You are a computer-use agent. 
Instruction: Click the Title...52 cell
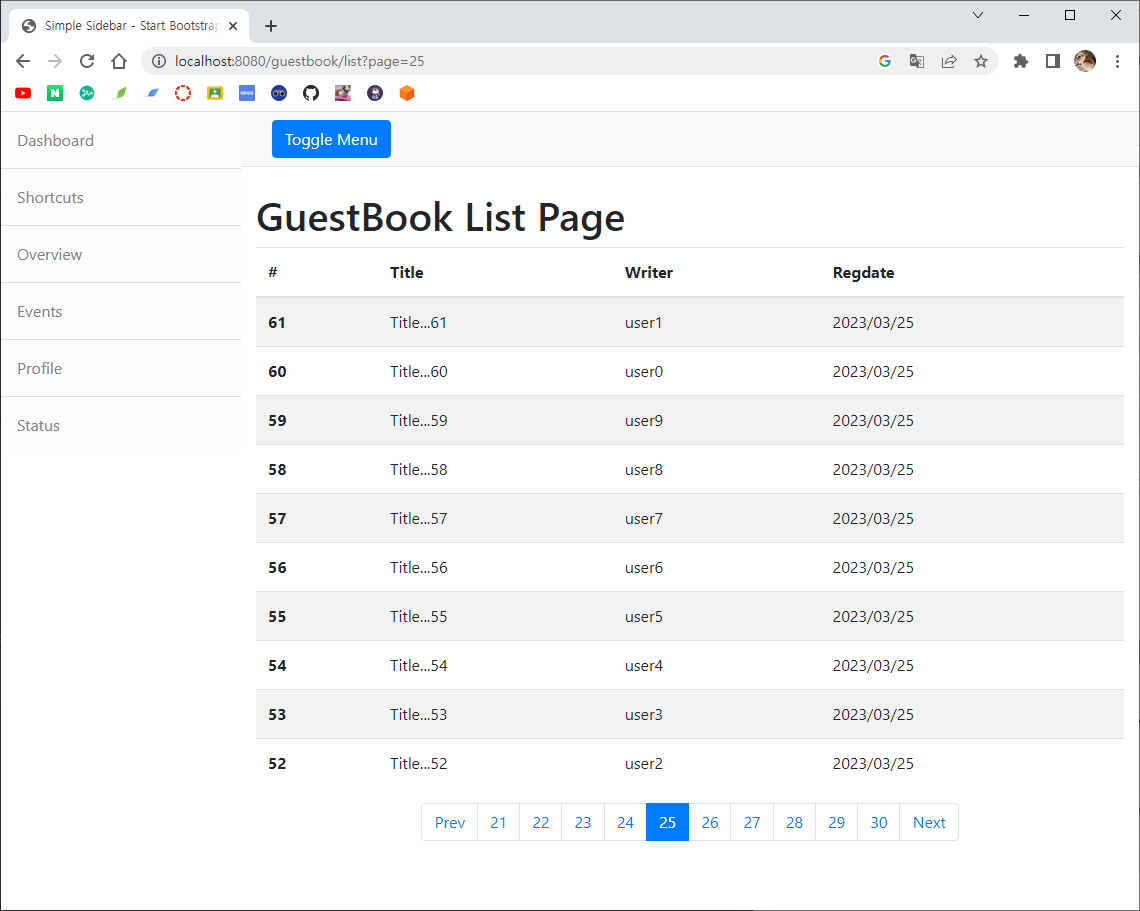click(x=495, y=763)
